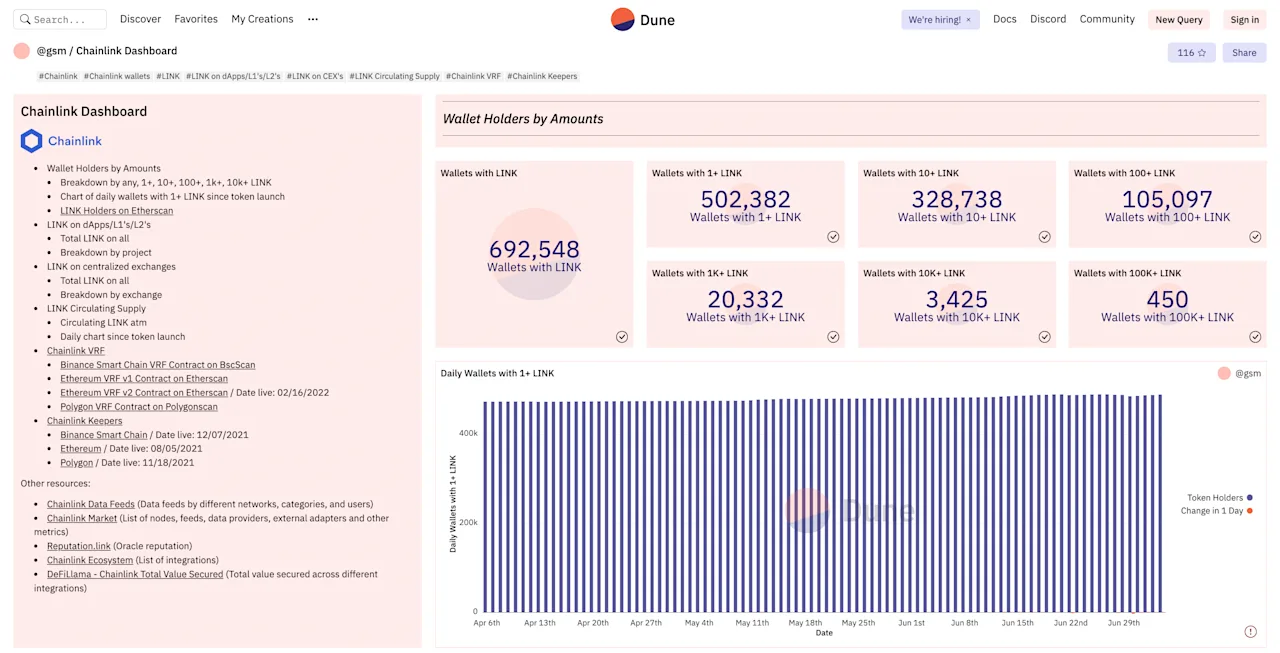Click the 3,425 wallets counter value

(957, 299)
